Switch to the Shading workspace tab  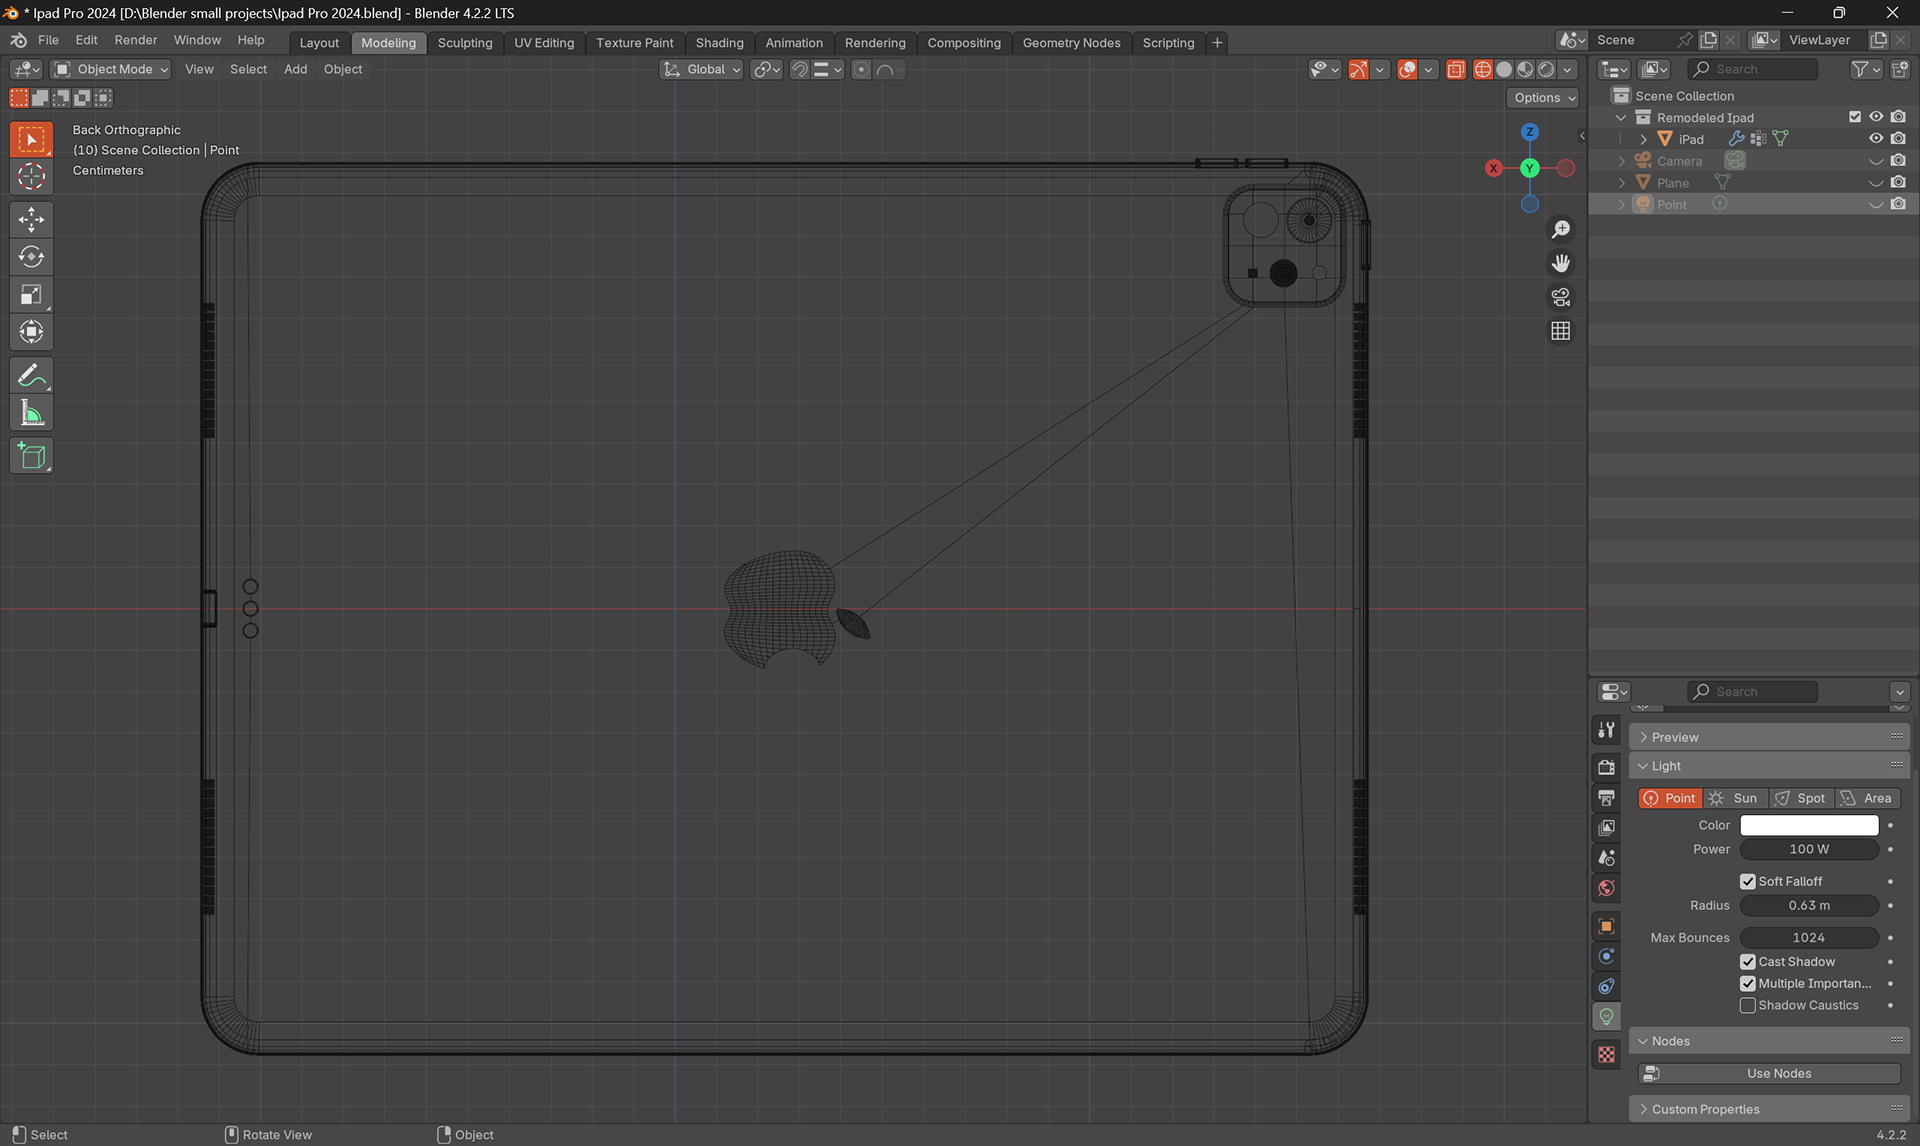coord(719,42)
